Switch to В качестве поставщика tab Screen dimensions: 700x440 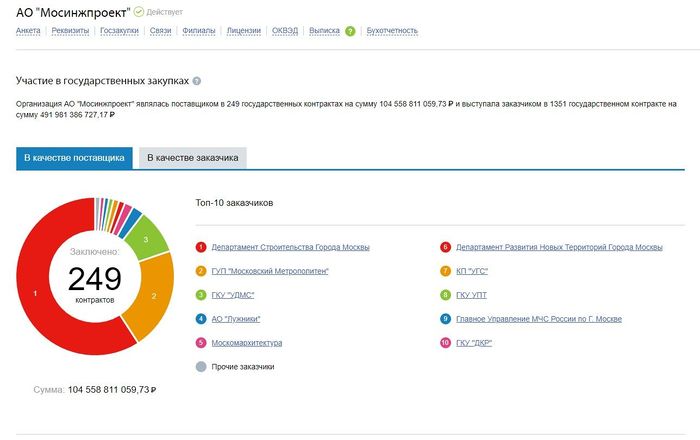pos(74,158)
